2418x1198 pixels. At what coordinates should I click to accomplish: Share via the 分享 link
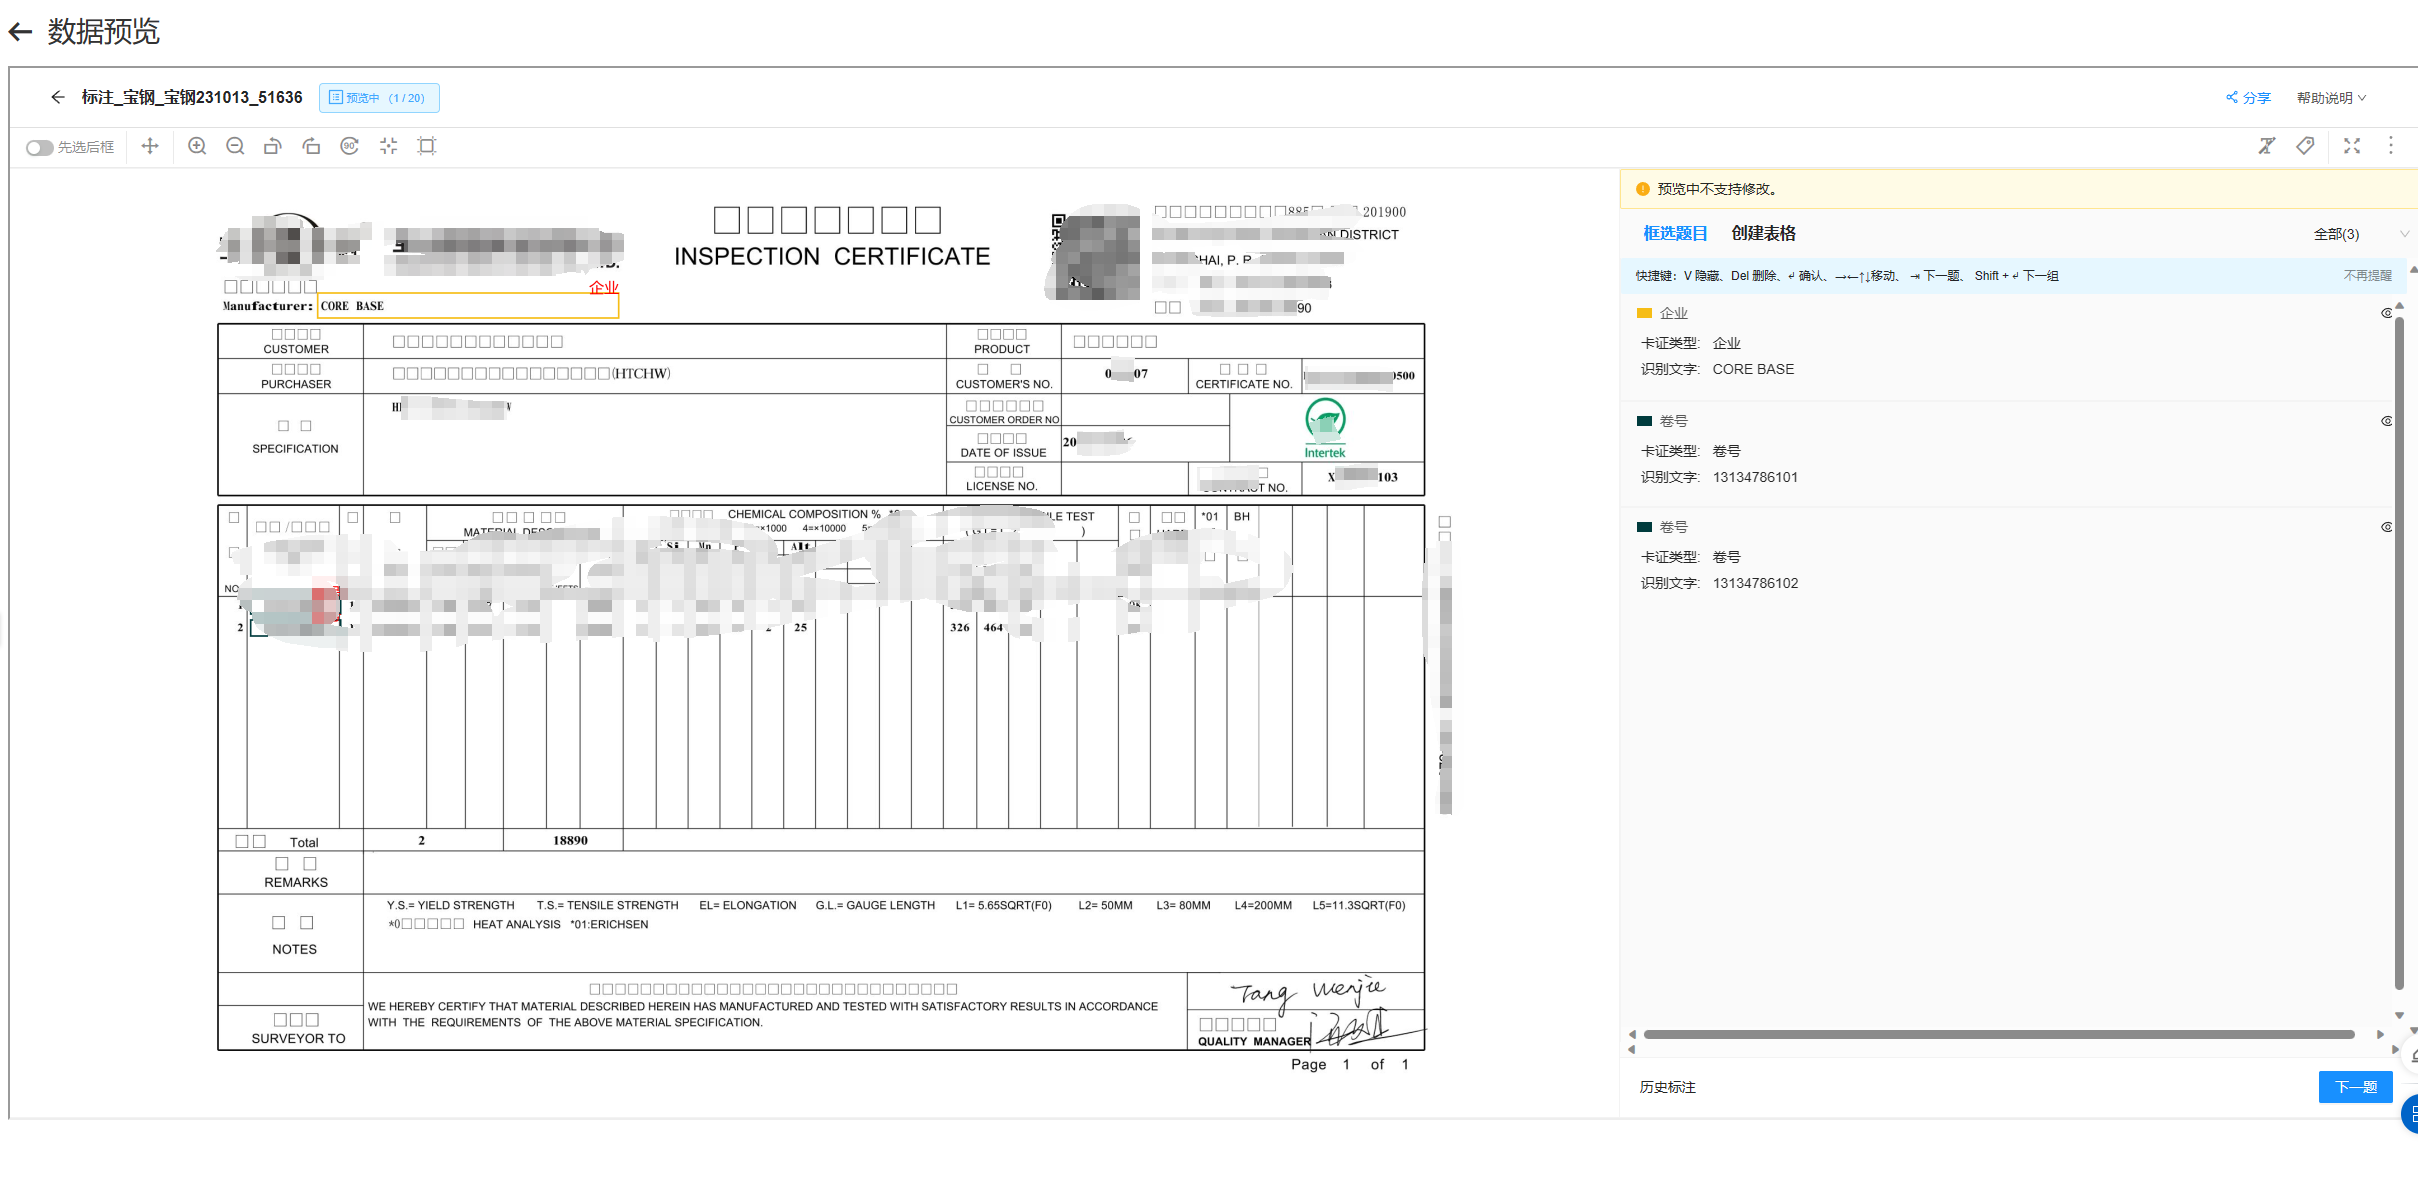[2248, 98]
